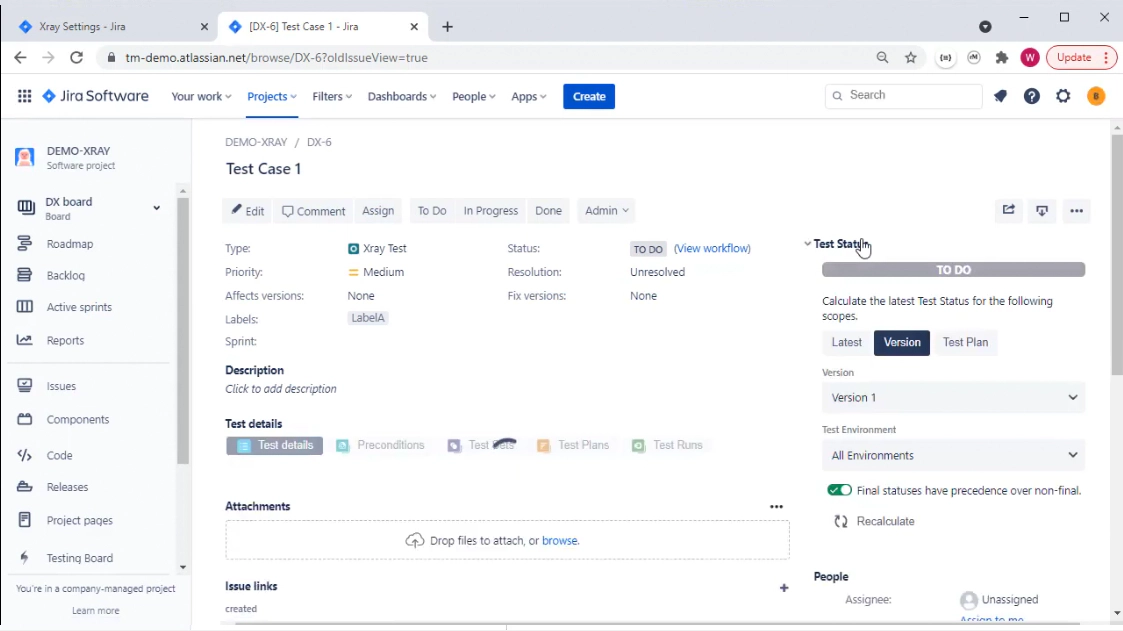Open the more actions ellipsis menu
Image resolution: width=1123 pixels, height=631 pixels.
(x=1076, y=210)
